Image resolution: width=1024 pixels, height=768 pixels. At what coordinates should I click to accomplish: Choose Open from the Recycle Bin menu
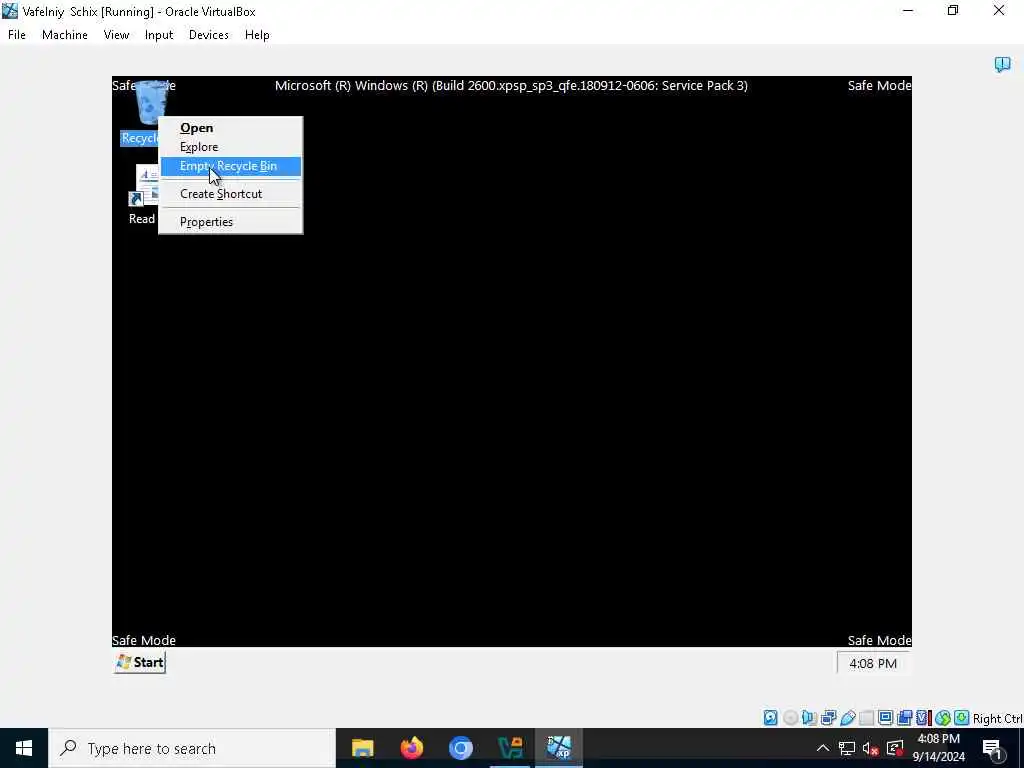point(231,128)
